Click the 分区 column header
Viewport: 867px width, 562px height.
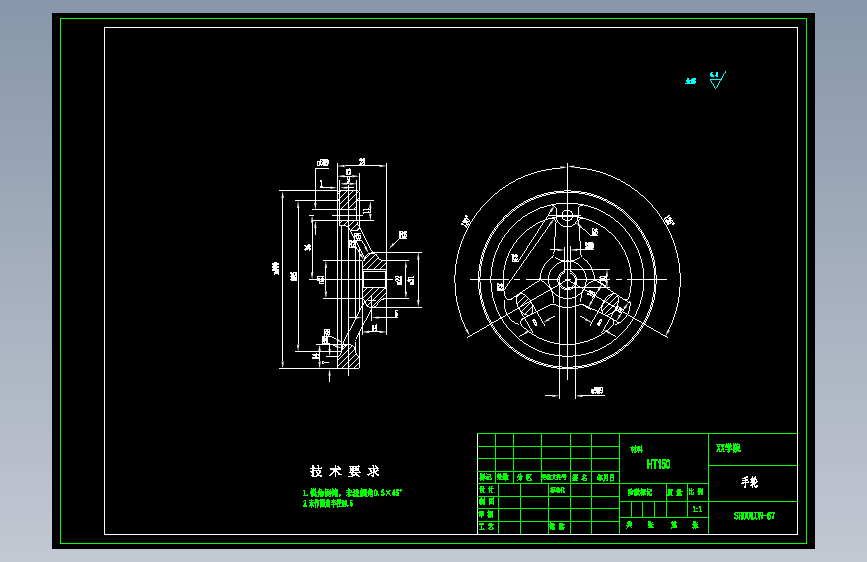[x=524, y=477]
